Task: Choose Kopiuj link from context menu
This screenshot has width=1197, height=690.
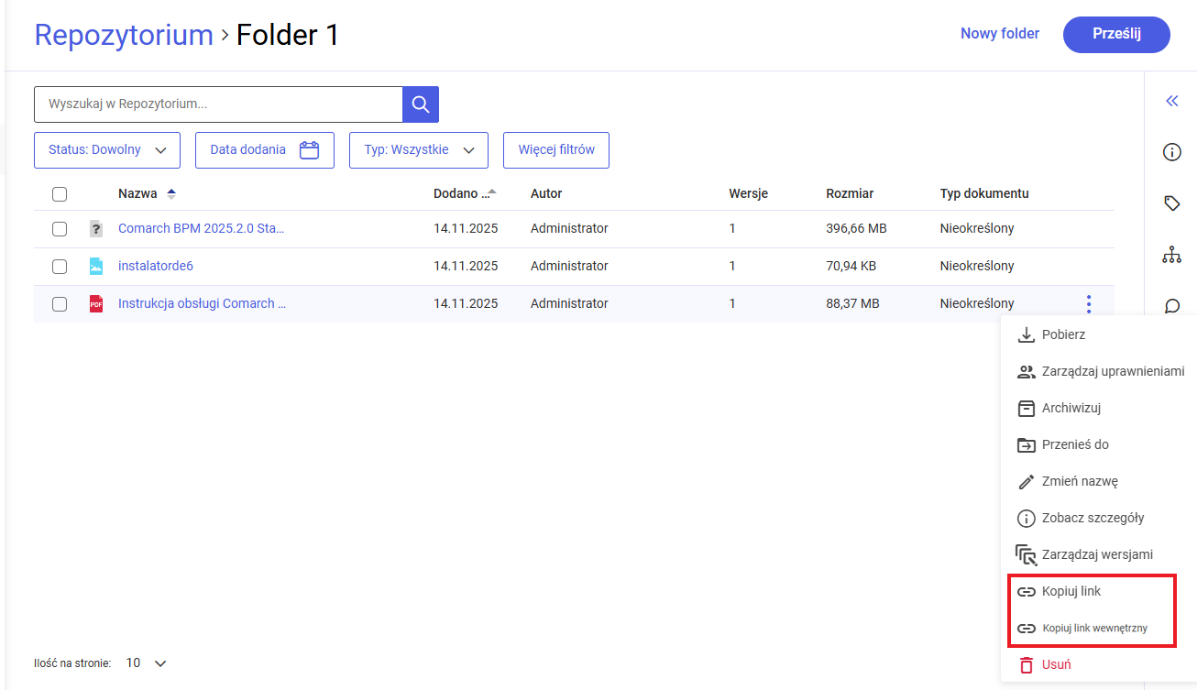Action: (1070, 592)
